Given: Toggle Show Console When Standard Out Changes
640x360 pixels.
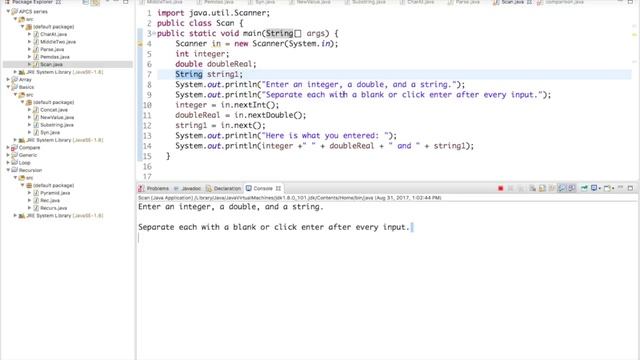Looking at the screenshot, I should tap(562, 188).
